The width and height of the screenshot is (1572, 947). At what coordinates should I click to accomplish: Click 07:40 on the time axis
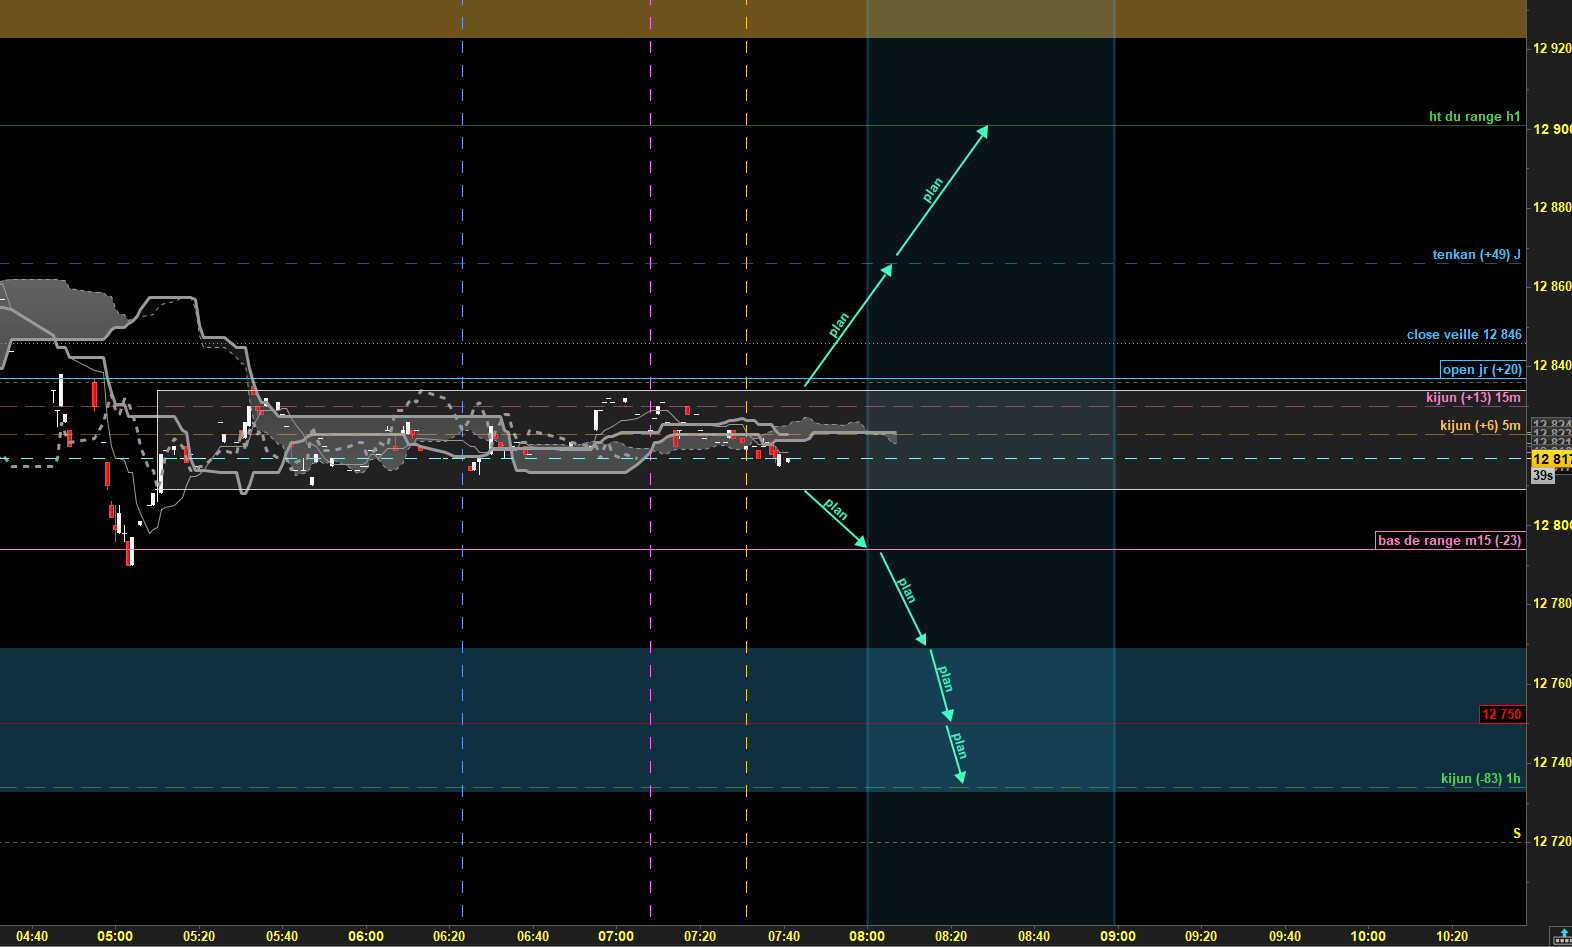coord(784,936)
